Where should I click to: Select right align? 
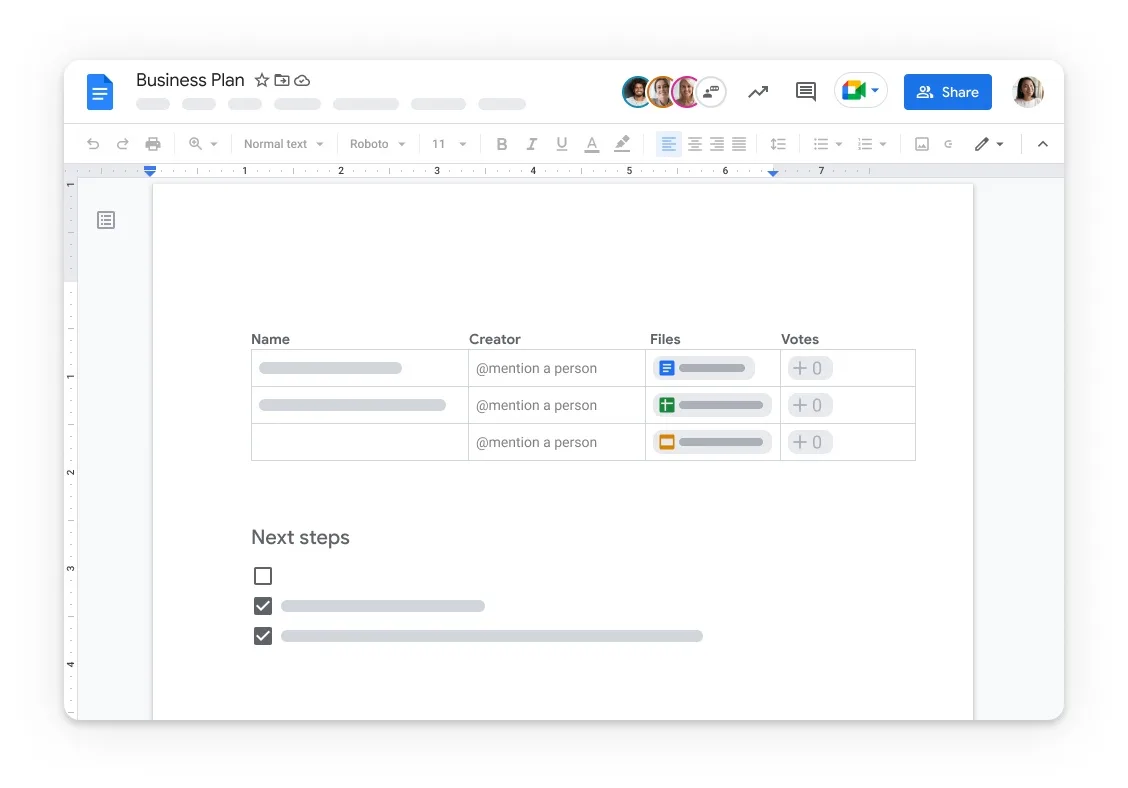[x=717, y=144]
